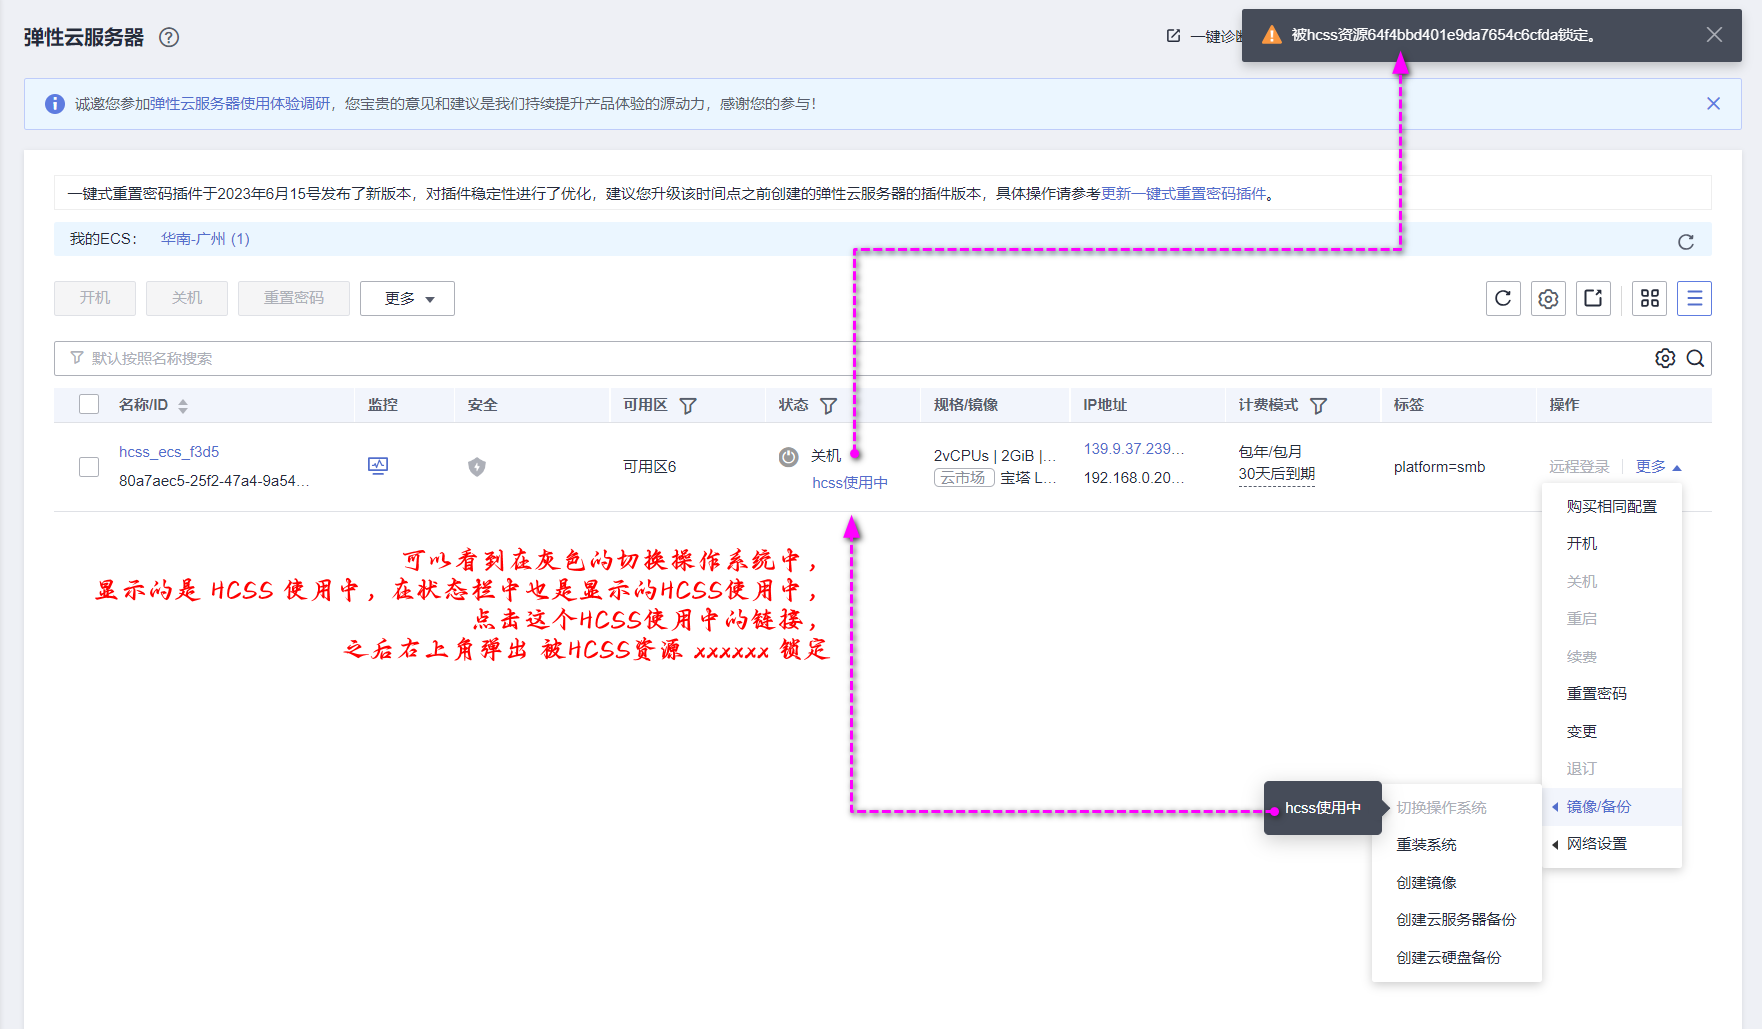This screenshot has width=1762, height=1029.
Task: Click the 可用区6 cell
Action: click(x=650, y=467)
